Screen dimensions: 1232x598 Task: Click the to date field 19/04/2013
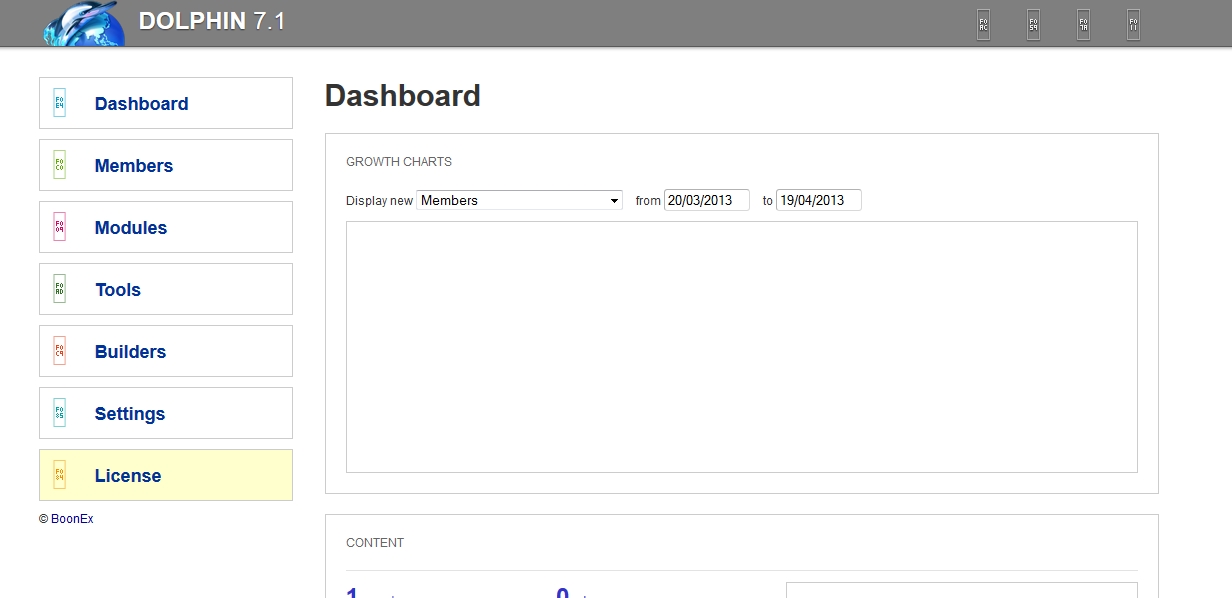coord(819,200)
